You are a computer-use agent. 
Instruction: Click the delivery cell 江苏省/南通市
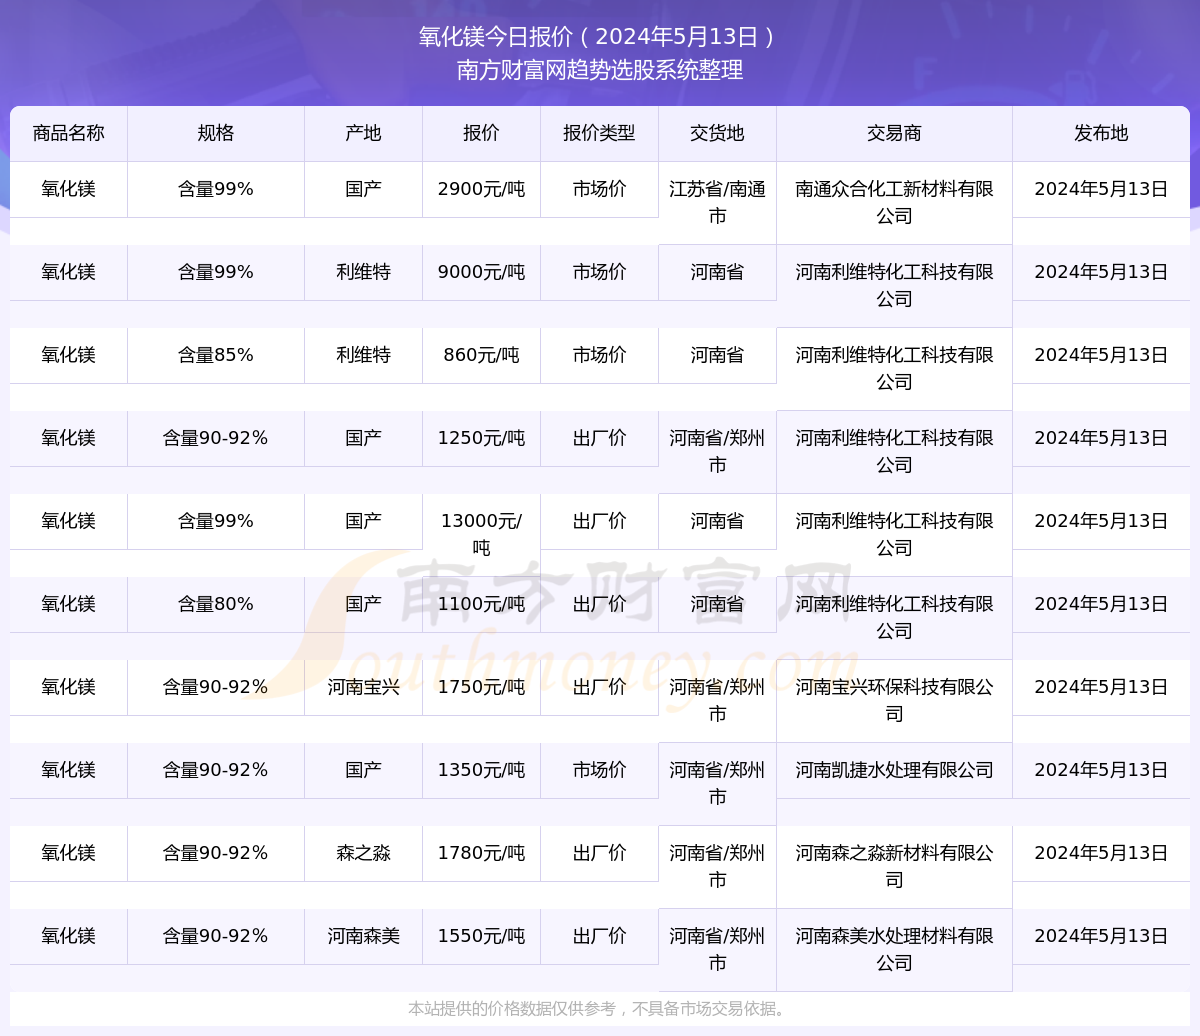pyautogui.click(x=717, y=202)
